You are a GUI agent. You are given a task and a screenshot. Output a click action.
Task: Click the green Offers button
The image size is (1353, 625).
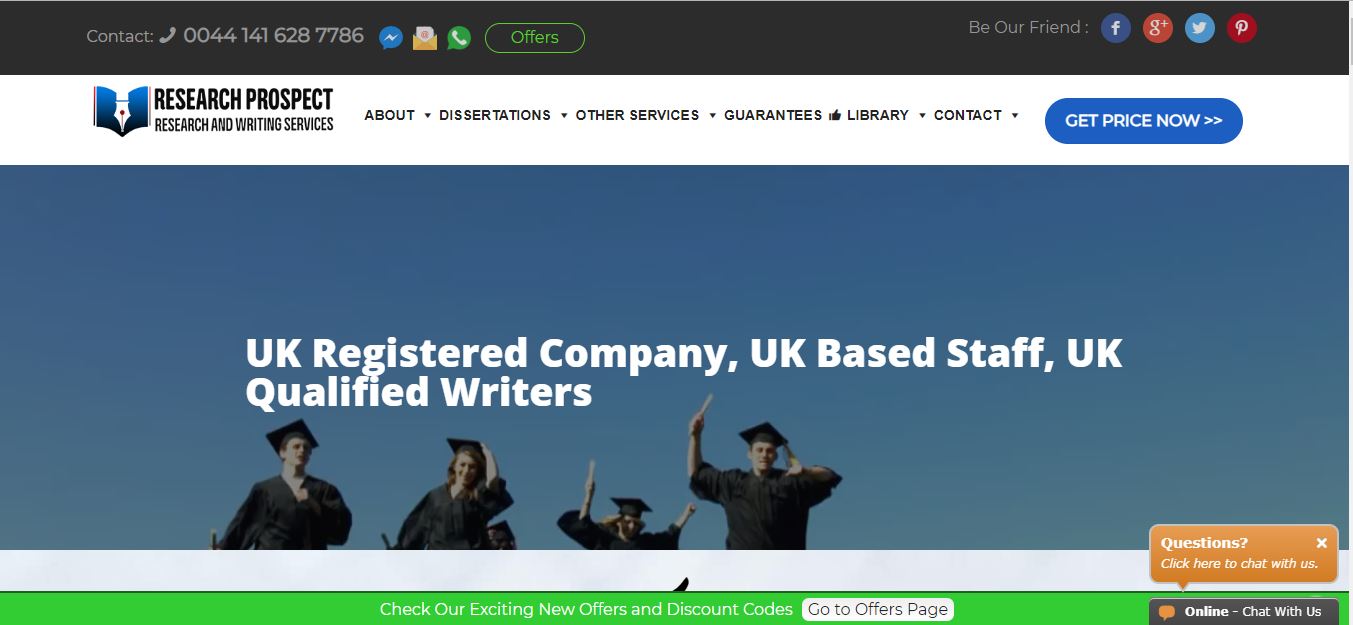click(x=535, y=38)
